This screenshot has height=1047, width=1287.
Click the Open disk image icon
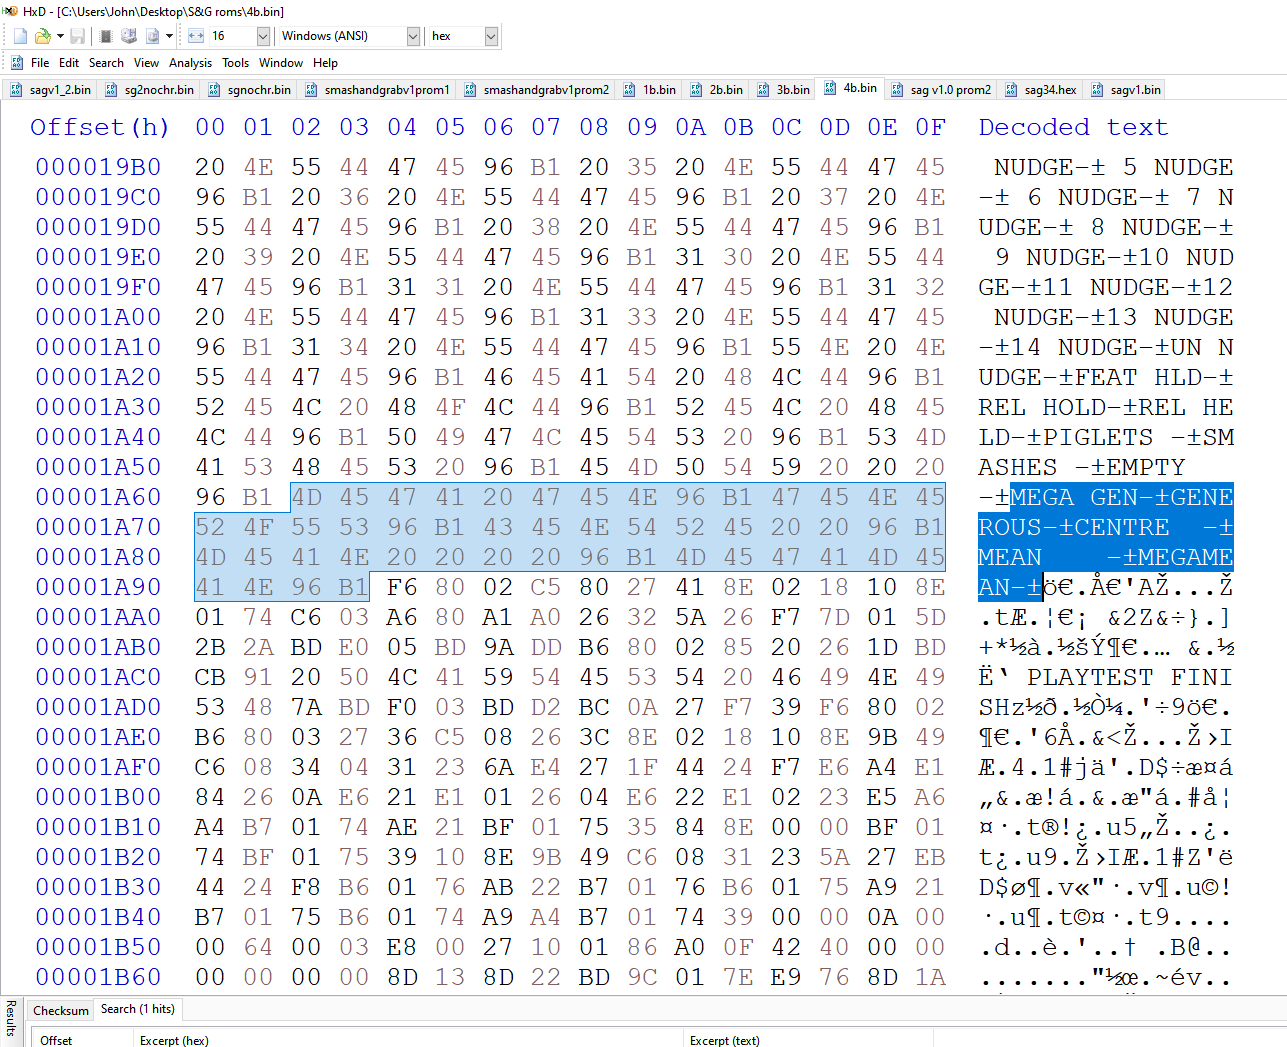coord(153,36)
